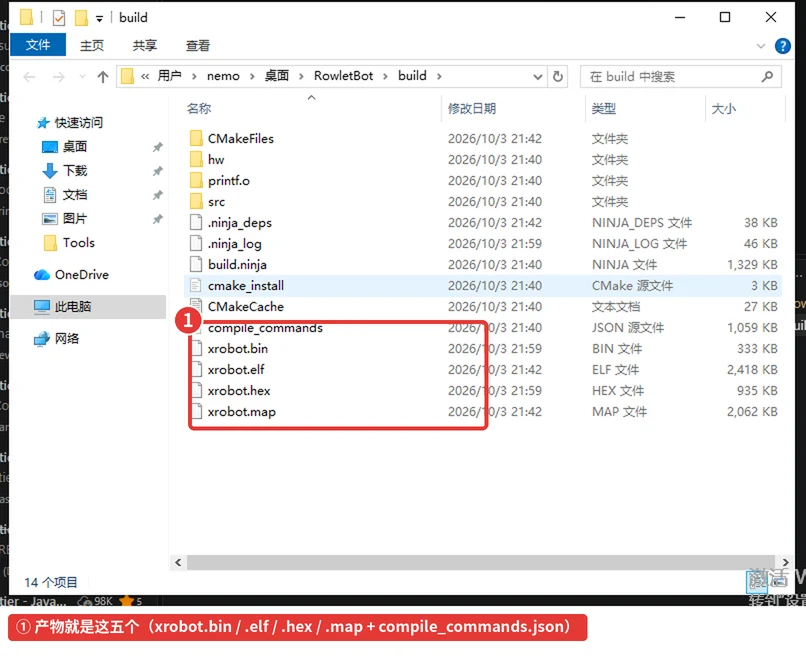Select the hw folder icon
The width and height of the screenshot is (806, 658).
196,159
